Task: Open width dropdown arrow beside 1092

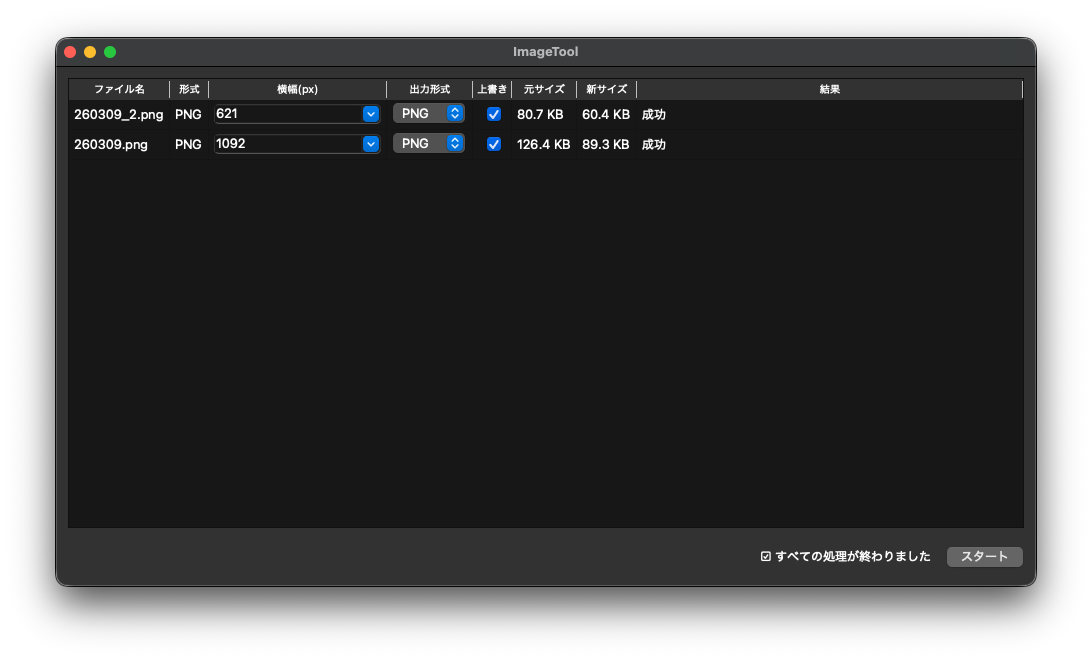Action: (x=371, y=144)
